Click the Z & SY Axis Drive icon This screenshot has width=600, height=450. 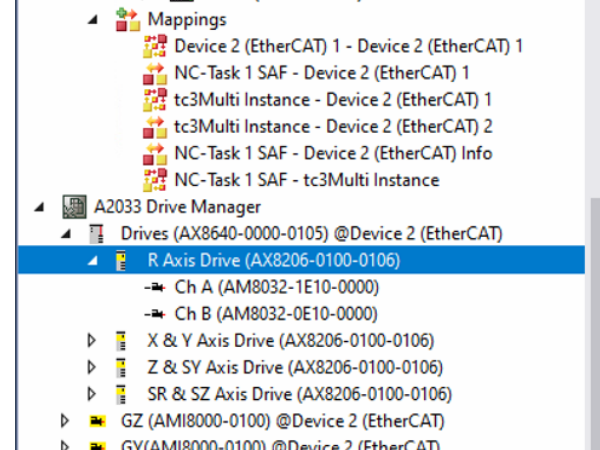tap(122, 368)
